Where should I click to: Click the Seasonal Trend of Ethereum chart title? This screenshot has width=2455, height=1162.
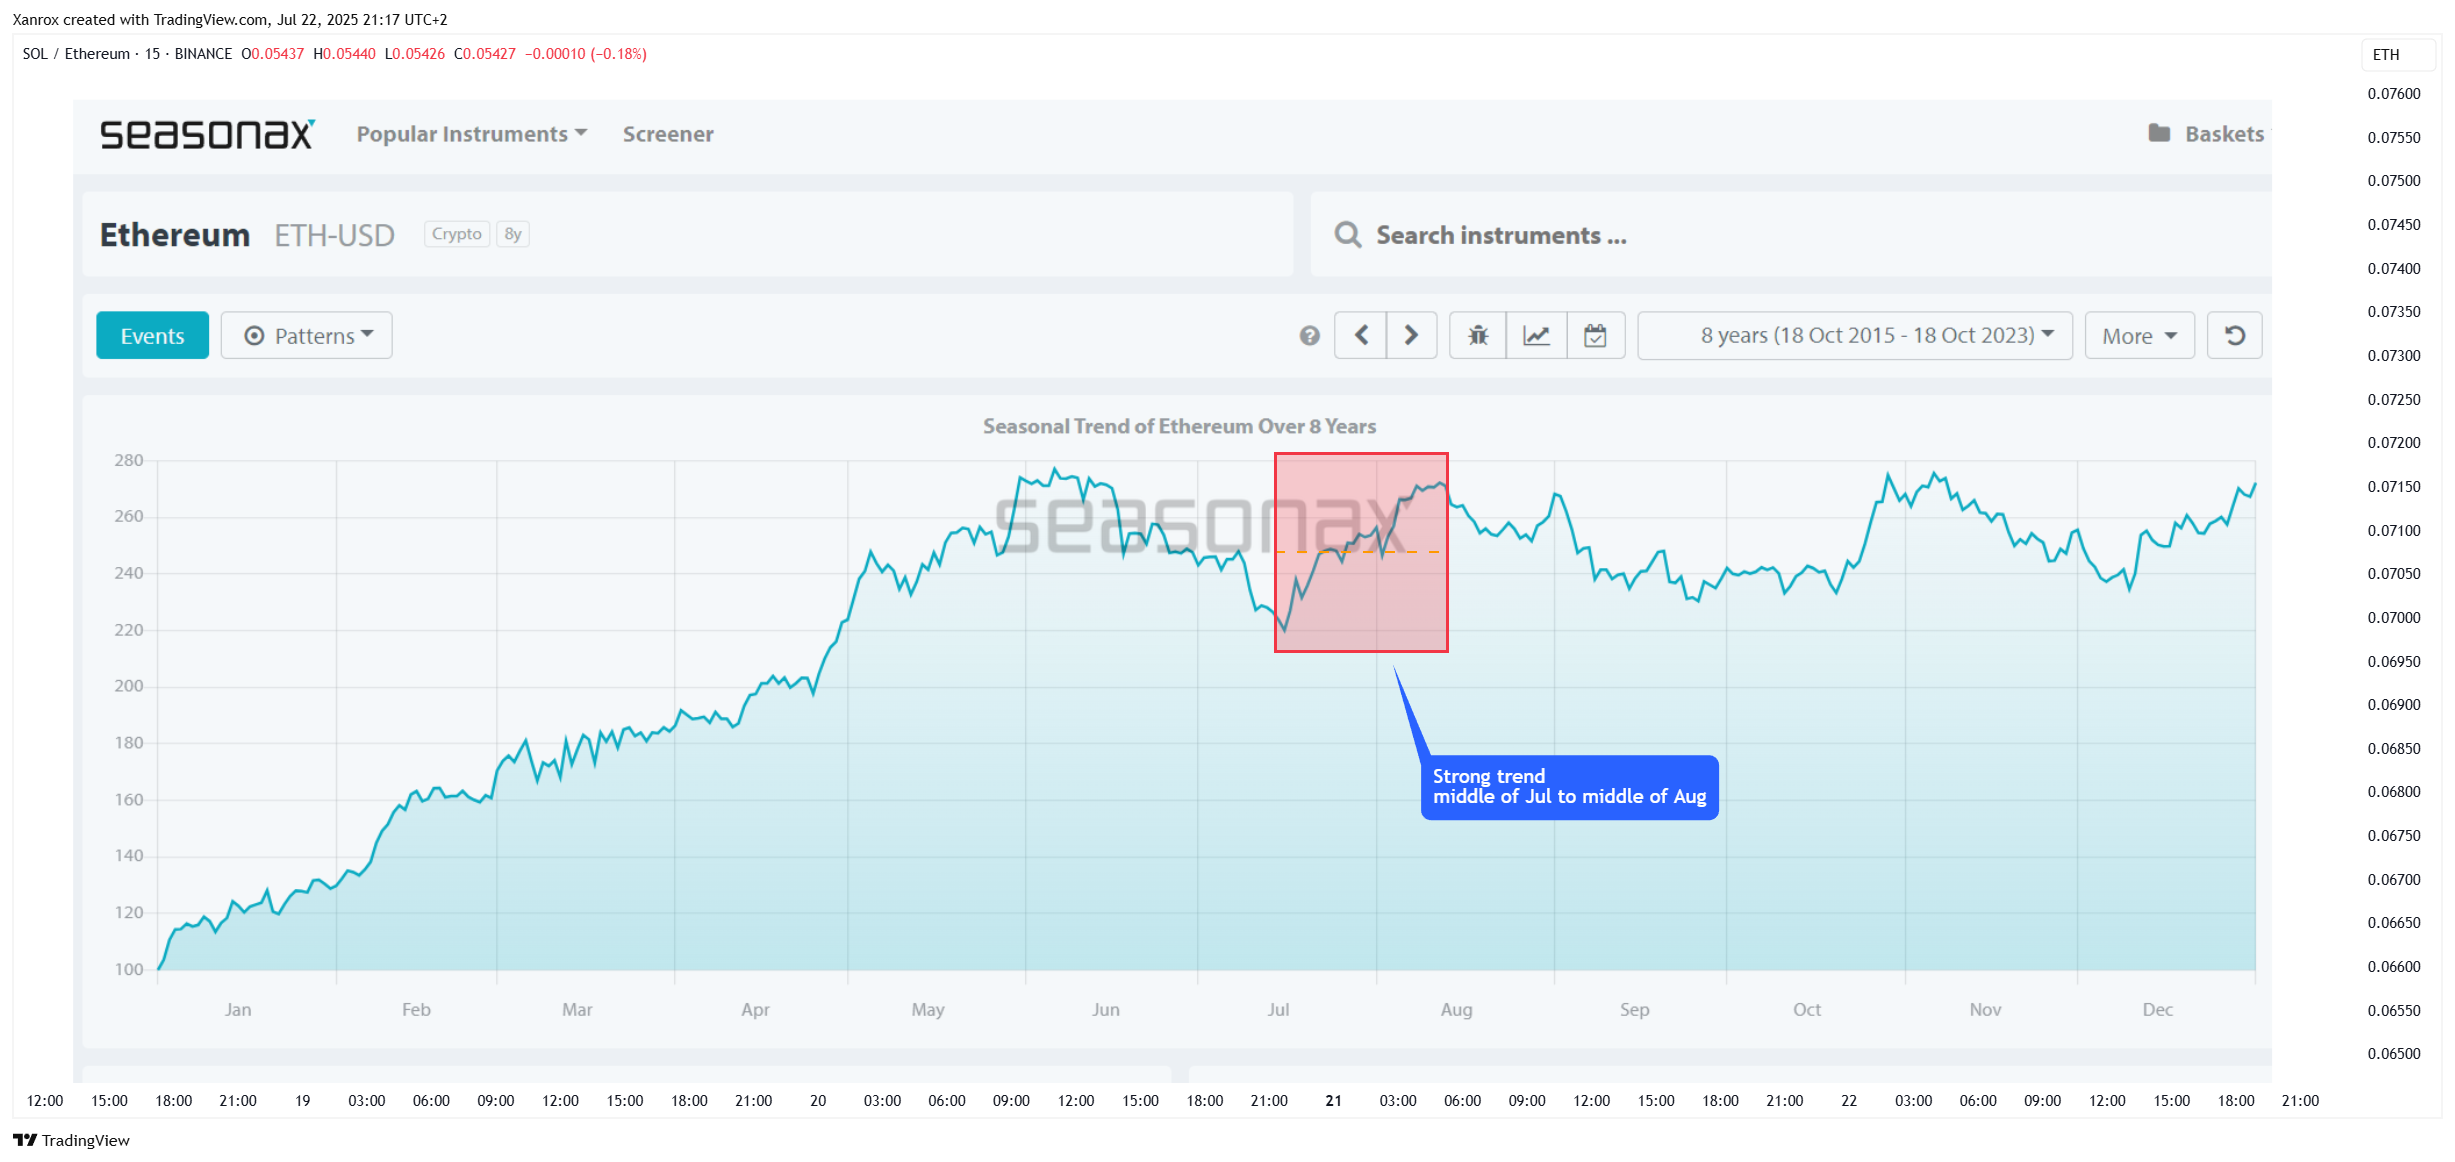click(x=1179, y=426)
